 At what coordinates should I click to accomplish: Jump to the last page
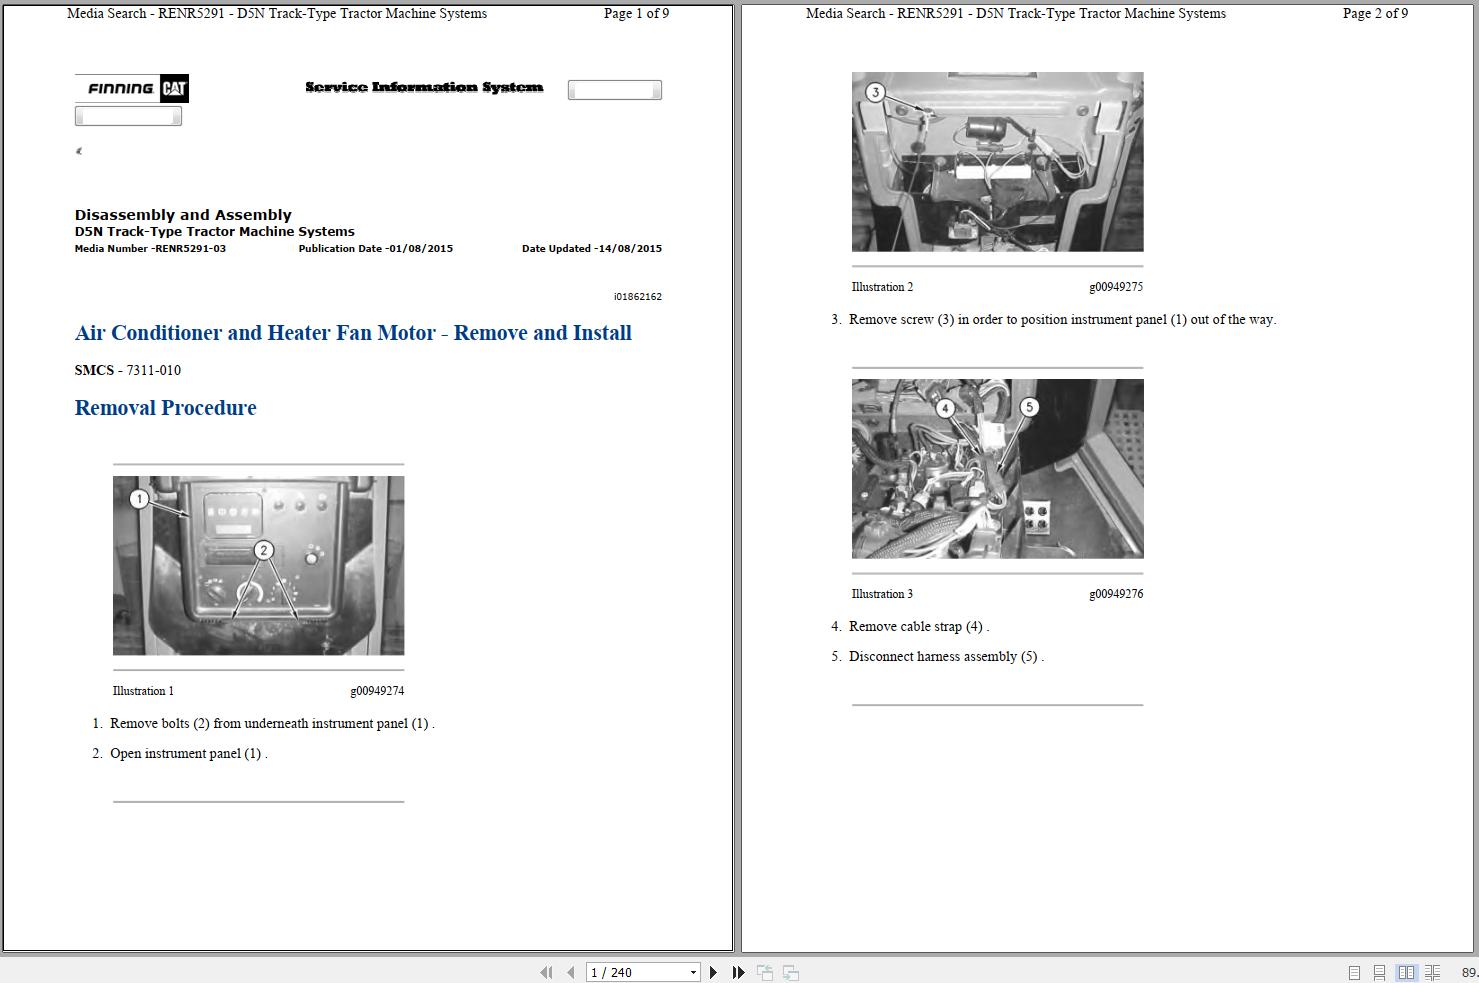[738, 972]
